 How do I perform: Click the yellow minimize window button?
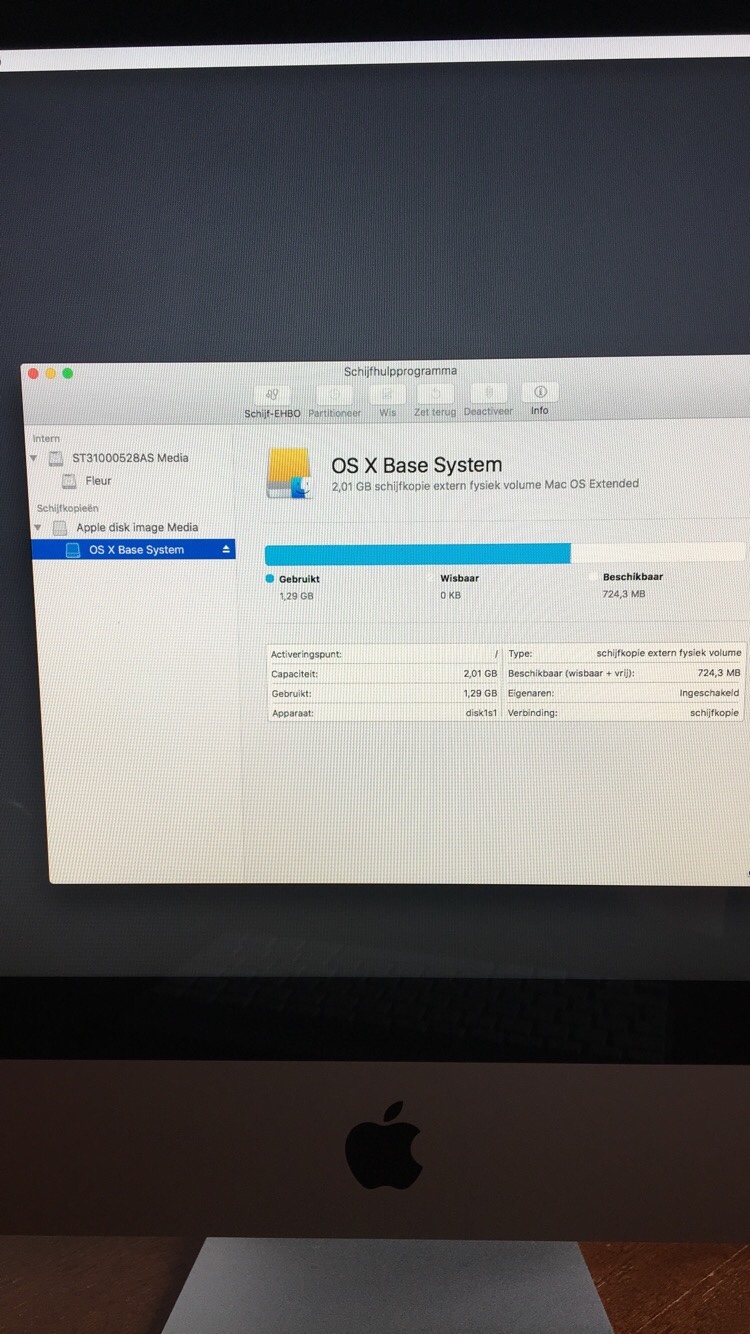click(50, 373)
